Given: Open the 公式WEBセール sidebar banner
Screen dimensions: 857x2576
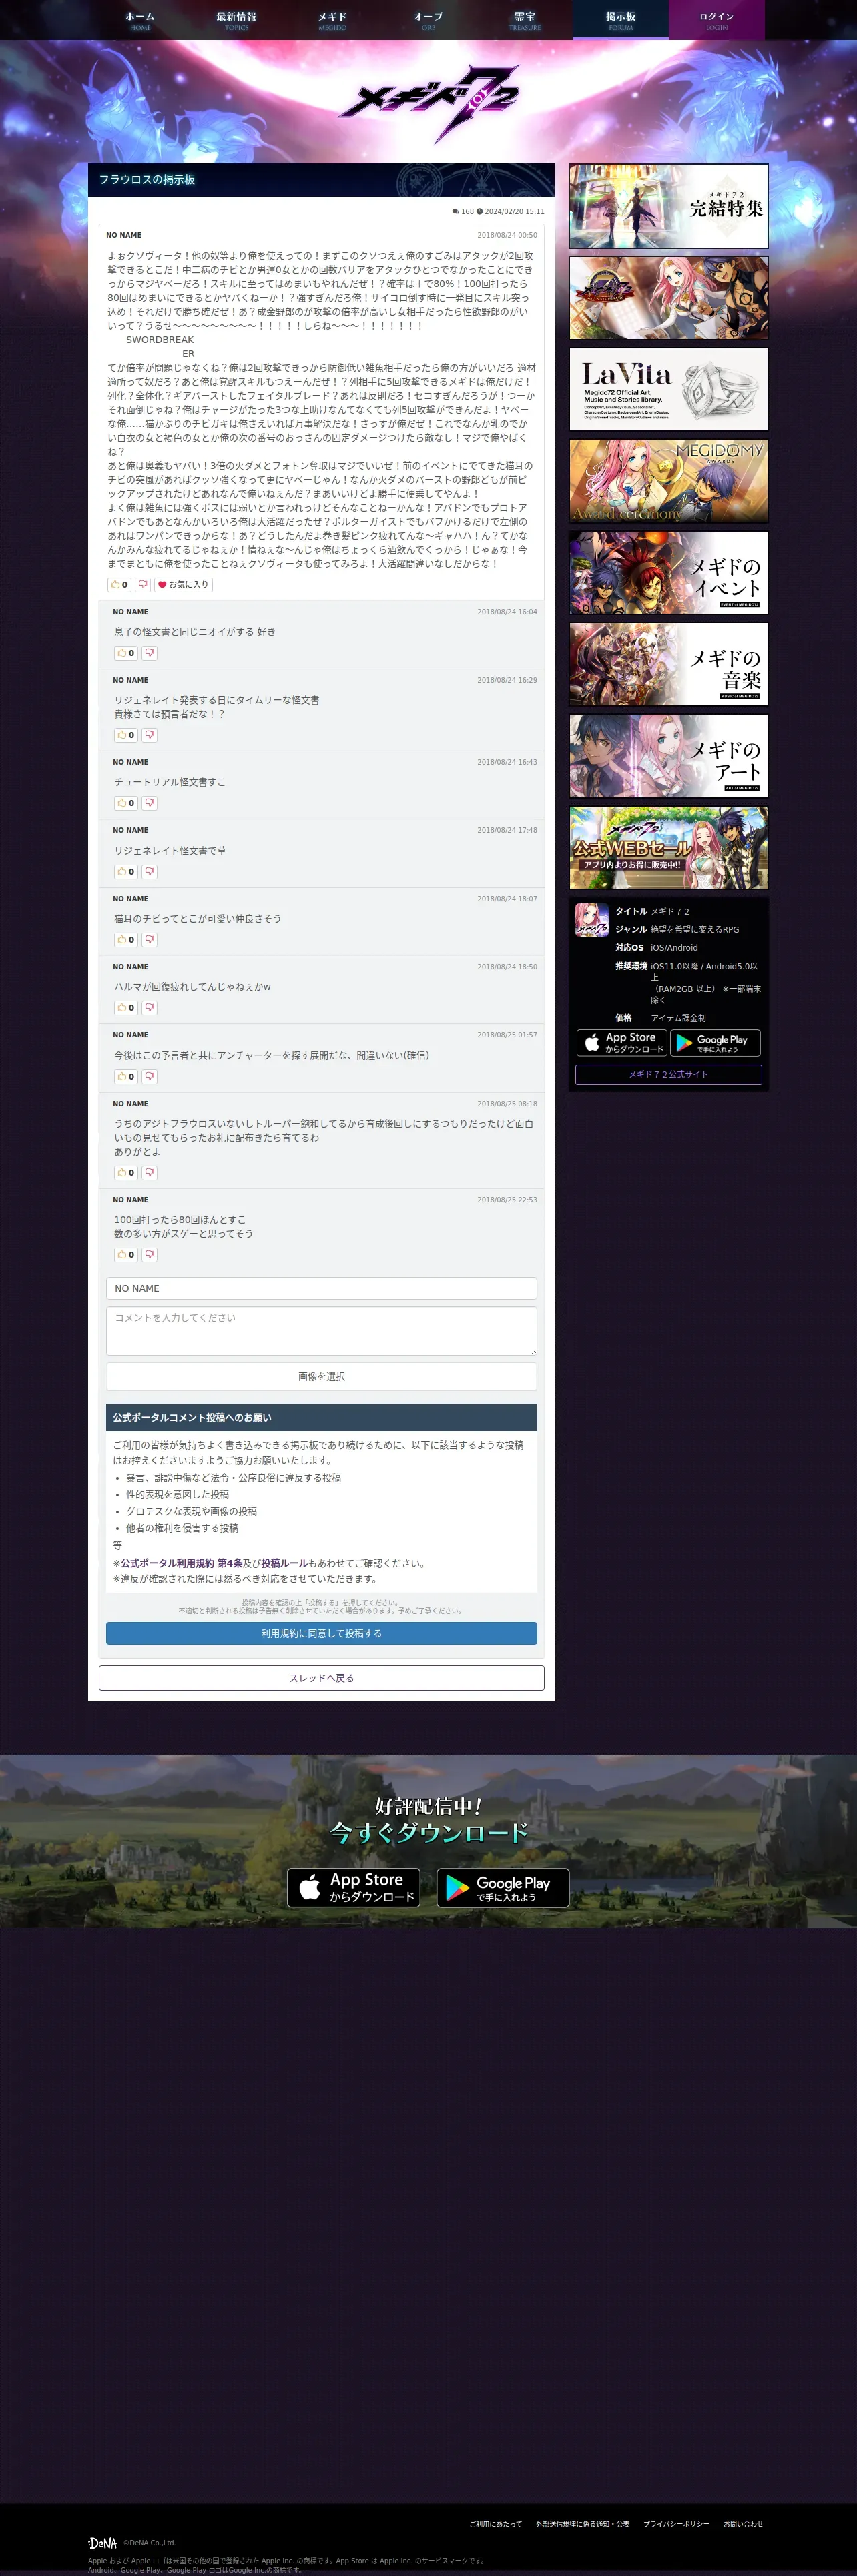Looking at the screenshot, I should [x=668, y=848].
